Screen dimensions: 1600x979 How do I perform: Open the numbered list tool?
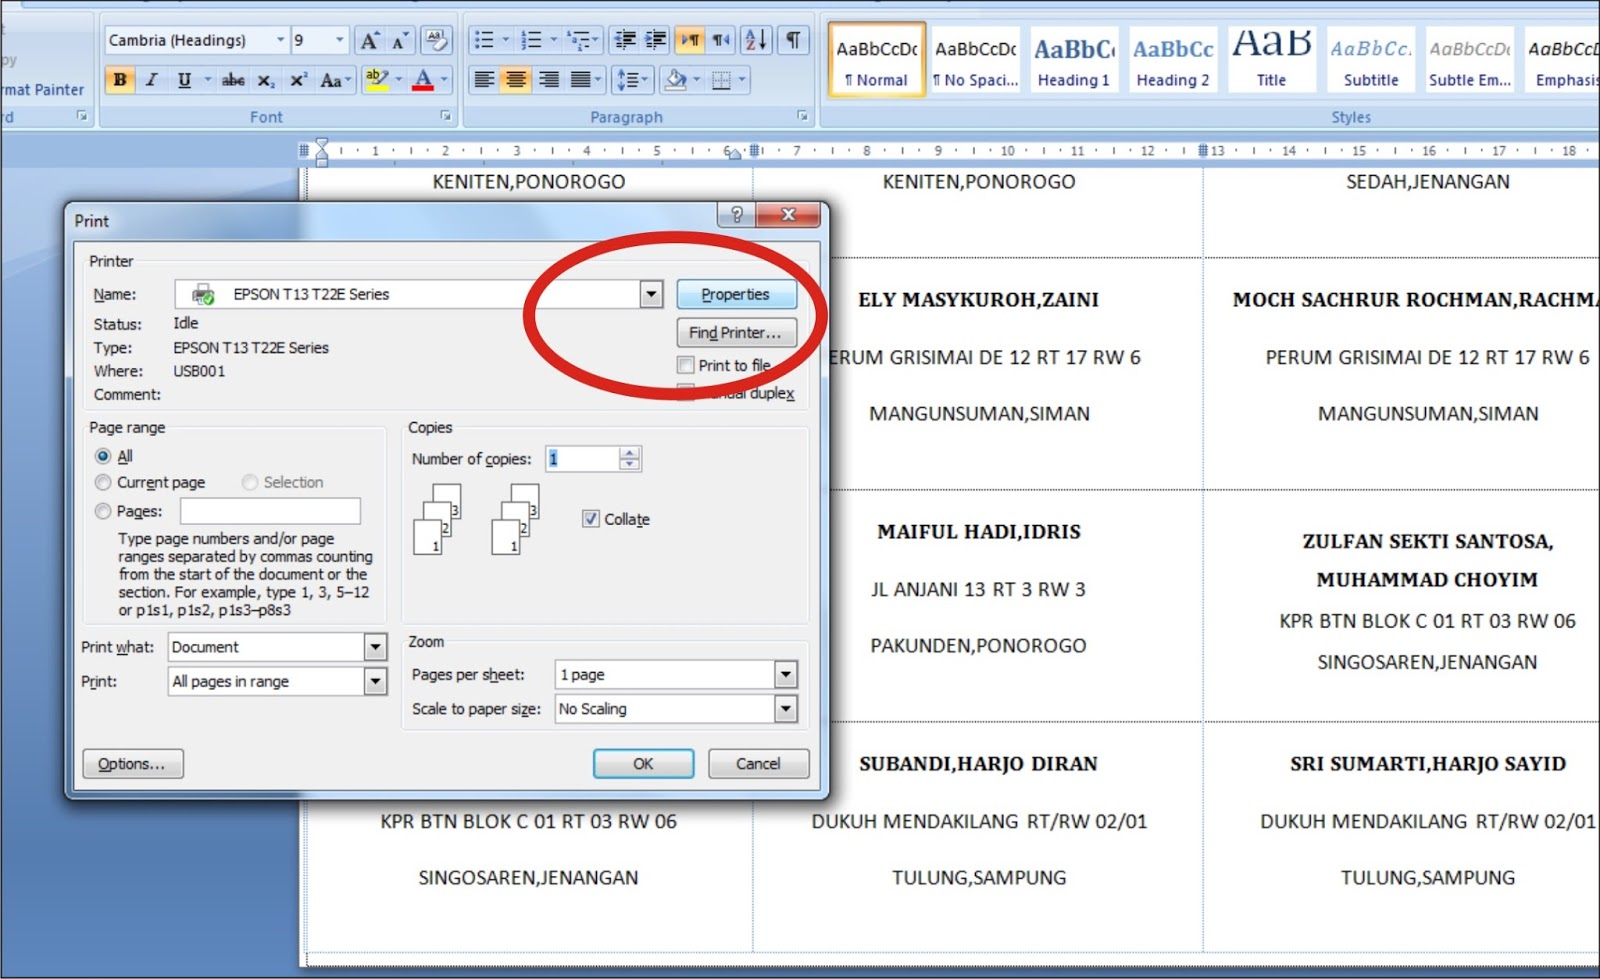click(530, 38)
